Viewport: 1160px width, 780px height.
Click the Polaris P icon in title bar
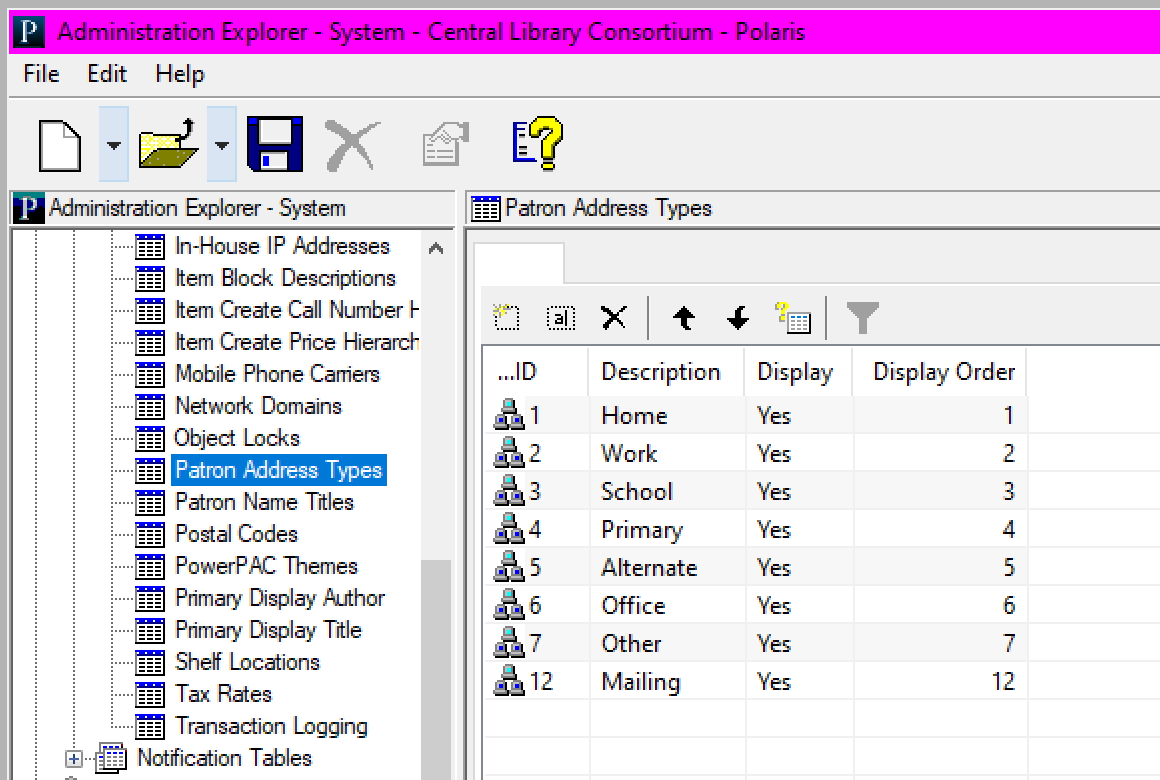point(29,32)
